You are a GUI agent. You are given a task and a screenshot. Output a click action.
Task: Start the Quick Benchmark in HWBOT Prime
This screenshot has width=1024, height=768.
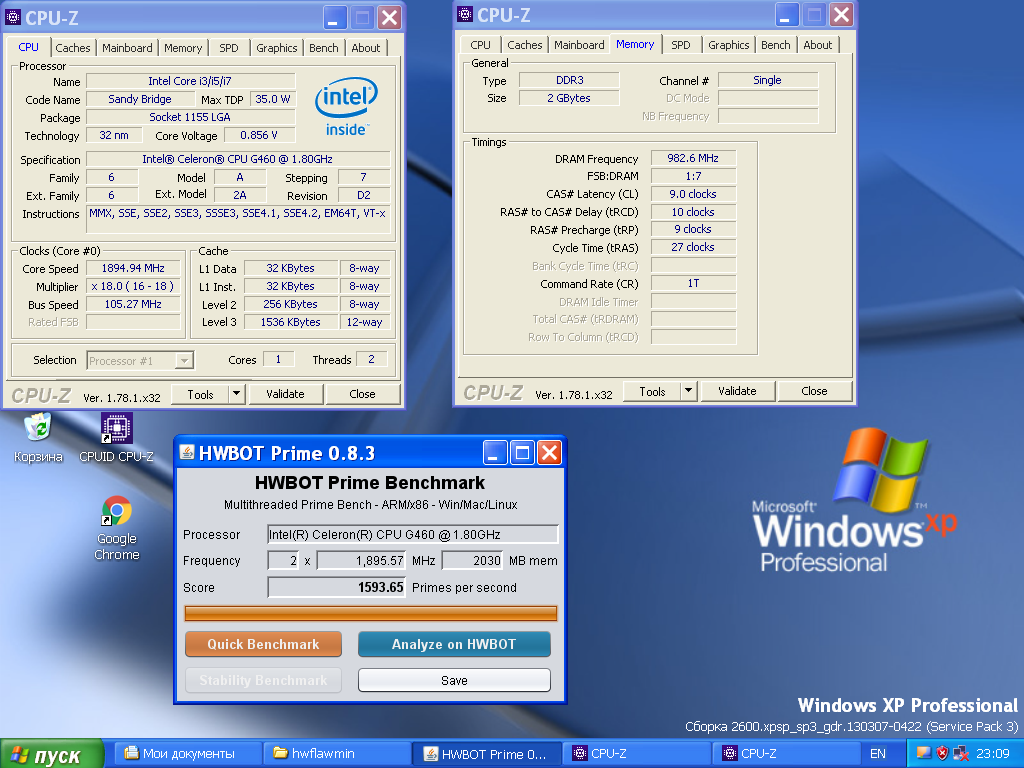point(263,644)
